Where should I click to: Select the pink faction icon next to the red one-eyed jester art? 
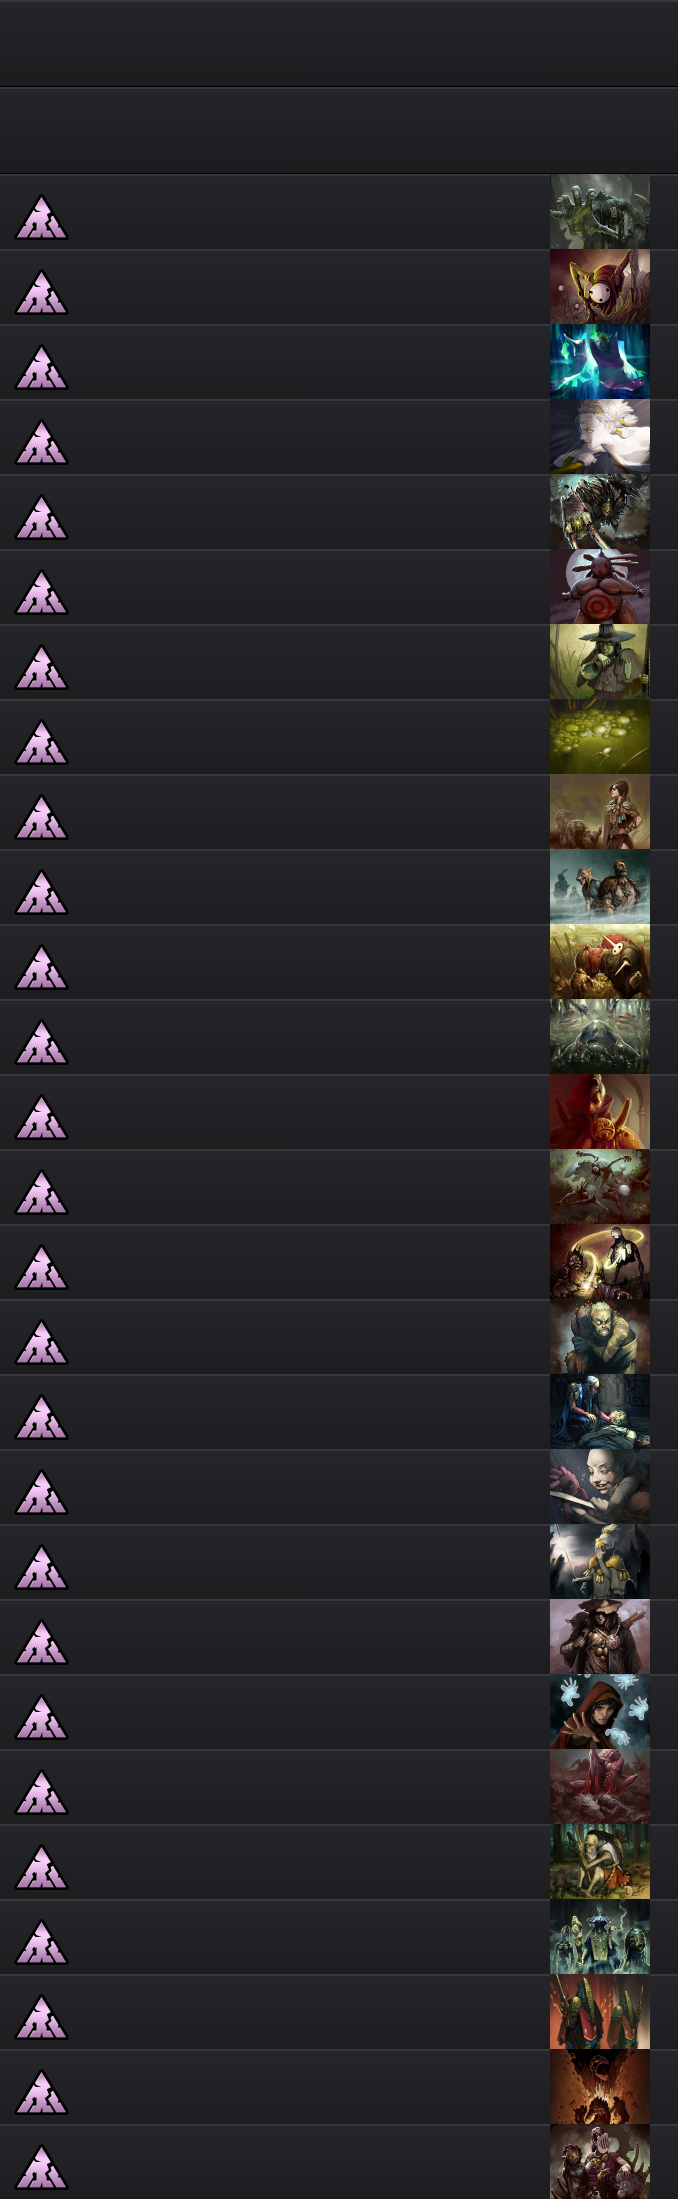42,292
